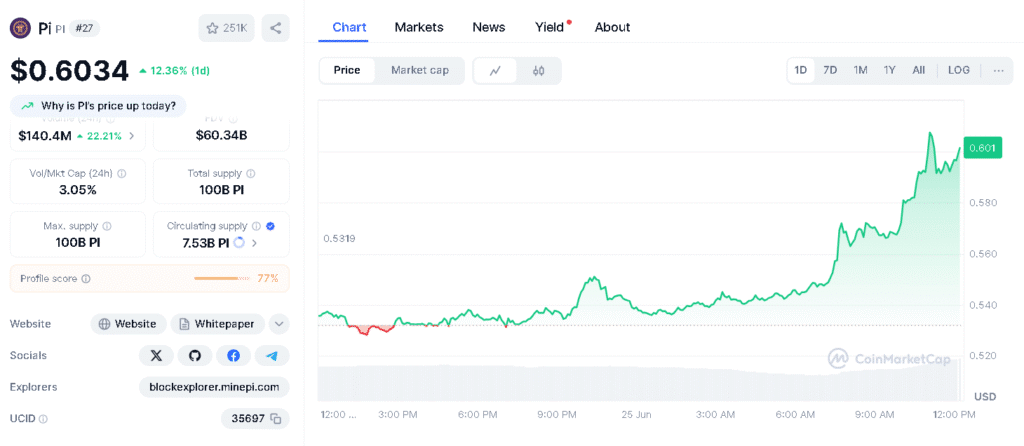Open the Yield tab
1024x446 pixels.
point(549,27)
